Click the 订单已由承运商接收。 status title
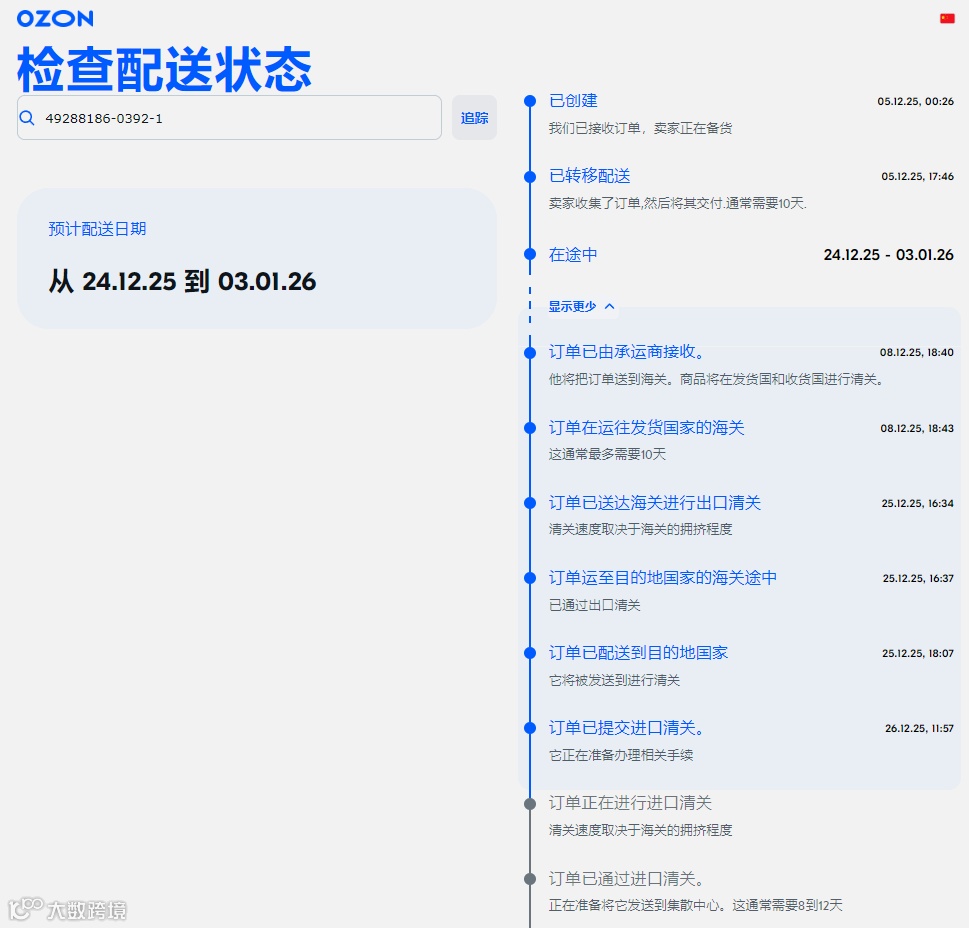Viewport: 969px width, 928px height. pyautogui.click(x=627, y=352)
